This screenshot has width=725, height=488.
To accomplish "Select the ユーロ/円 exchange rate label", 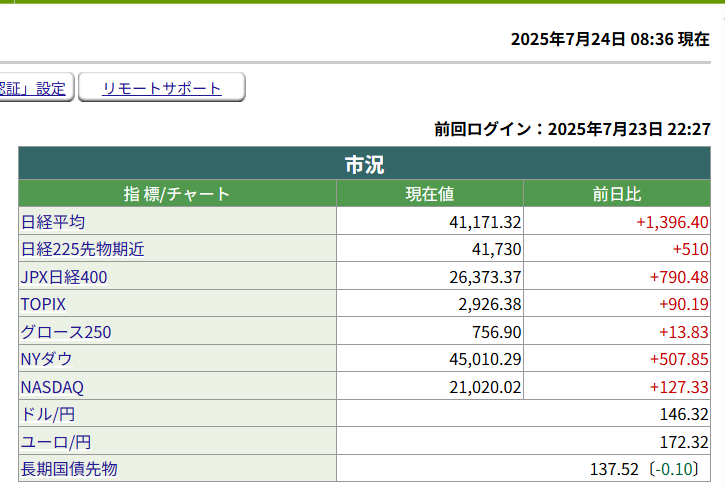I will 55,442.
